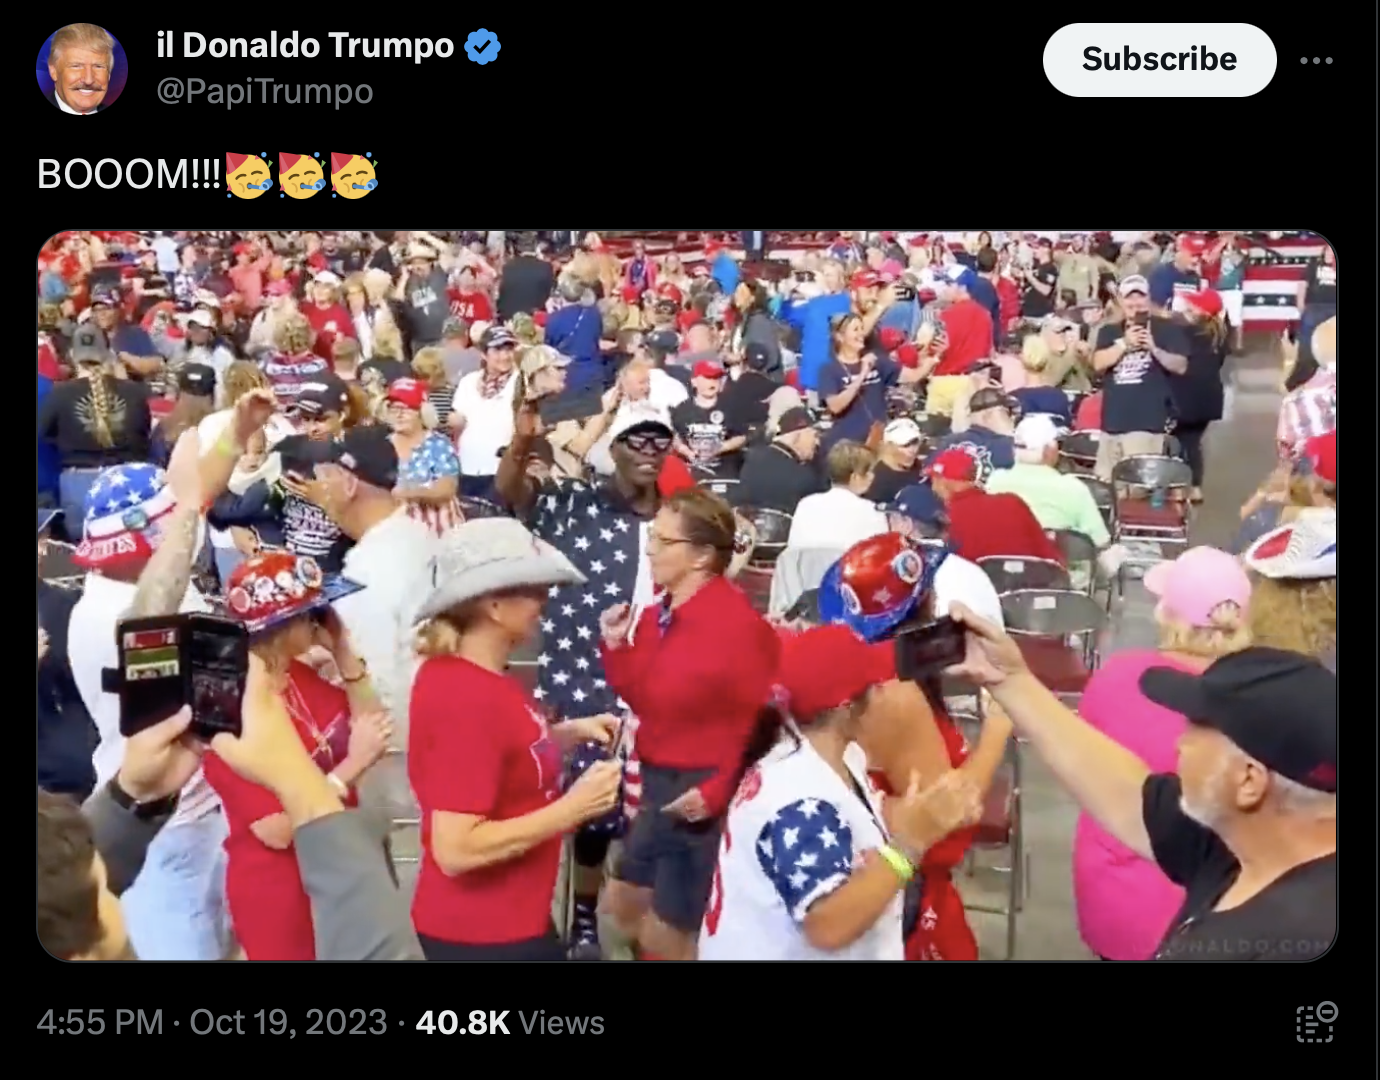Open the 4:55 PM post time link
The height and width of the screenshot is (1080, 1380).
tap(100, 1022)
